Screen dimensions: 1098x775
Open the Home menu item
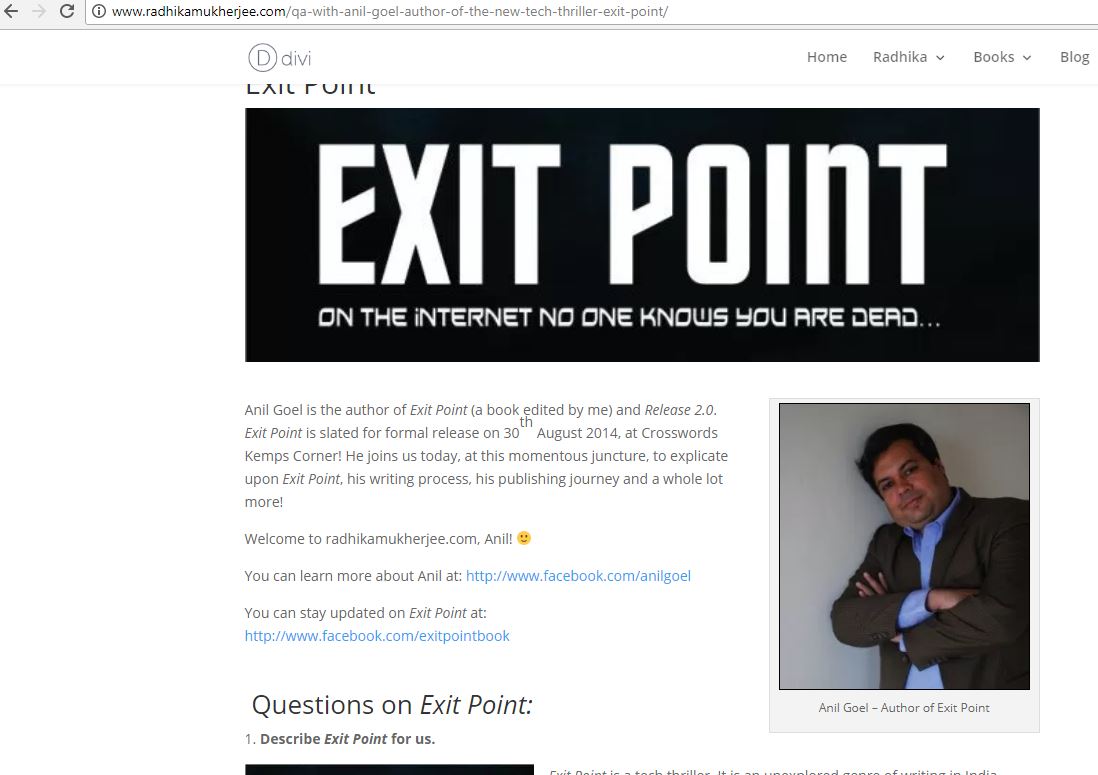(x=826, y=57)
